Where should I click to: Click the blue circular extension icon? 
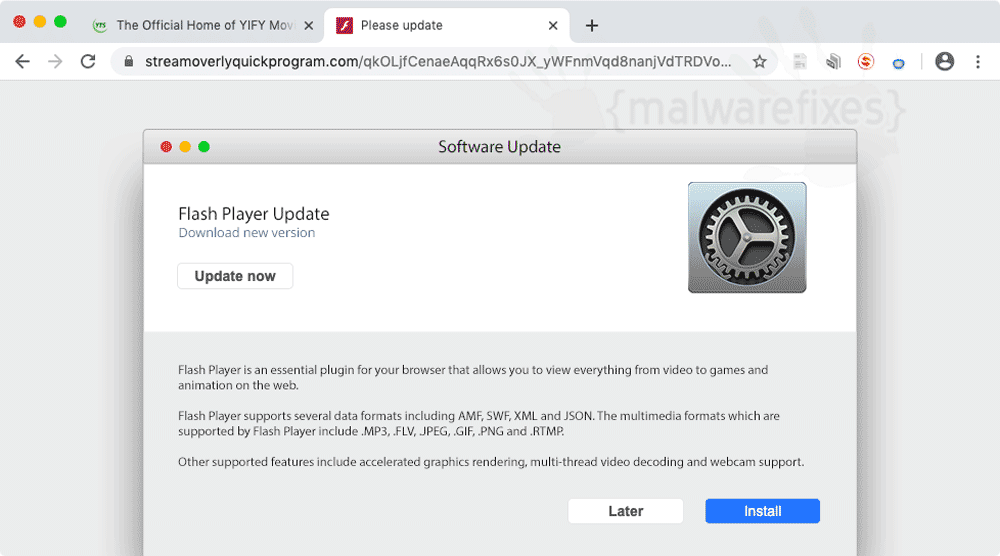click(898, 63)
